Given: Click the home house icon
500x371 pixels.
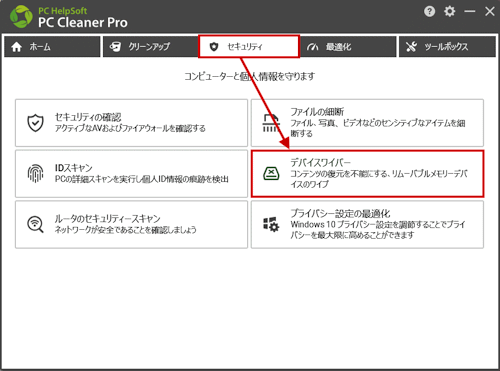Looking at the screenshot, I should pos(16,47).
